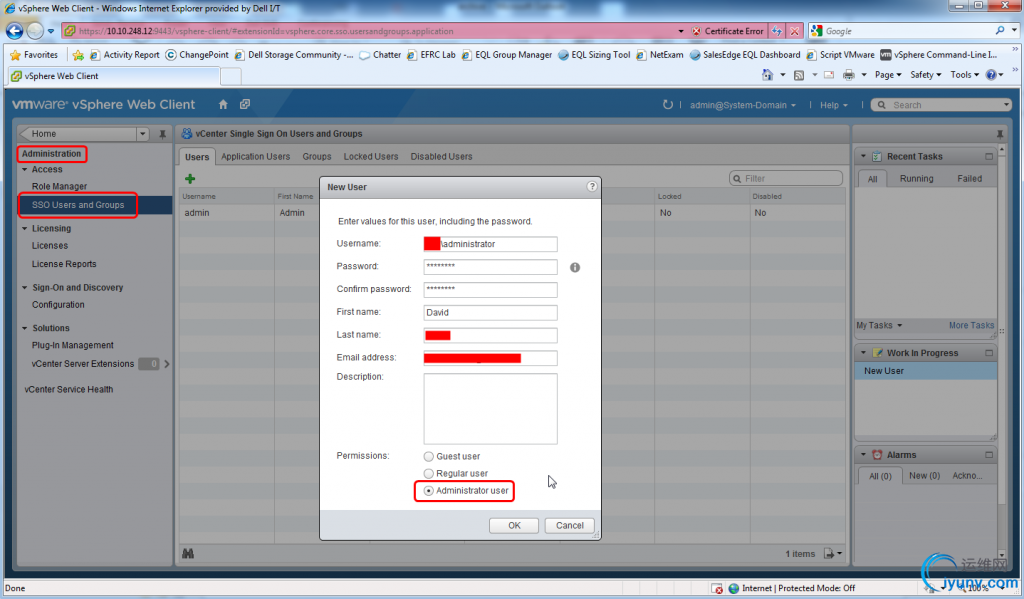Open the My Tasks dropdown
Image resolution: width=1024 pixels, height=599 pixels.
pos(879,325)
